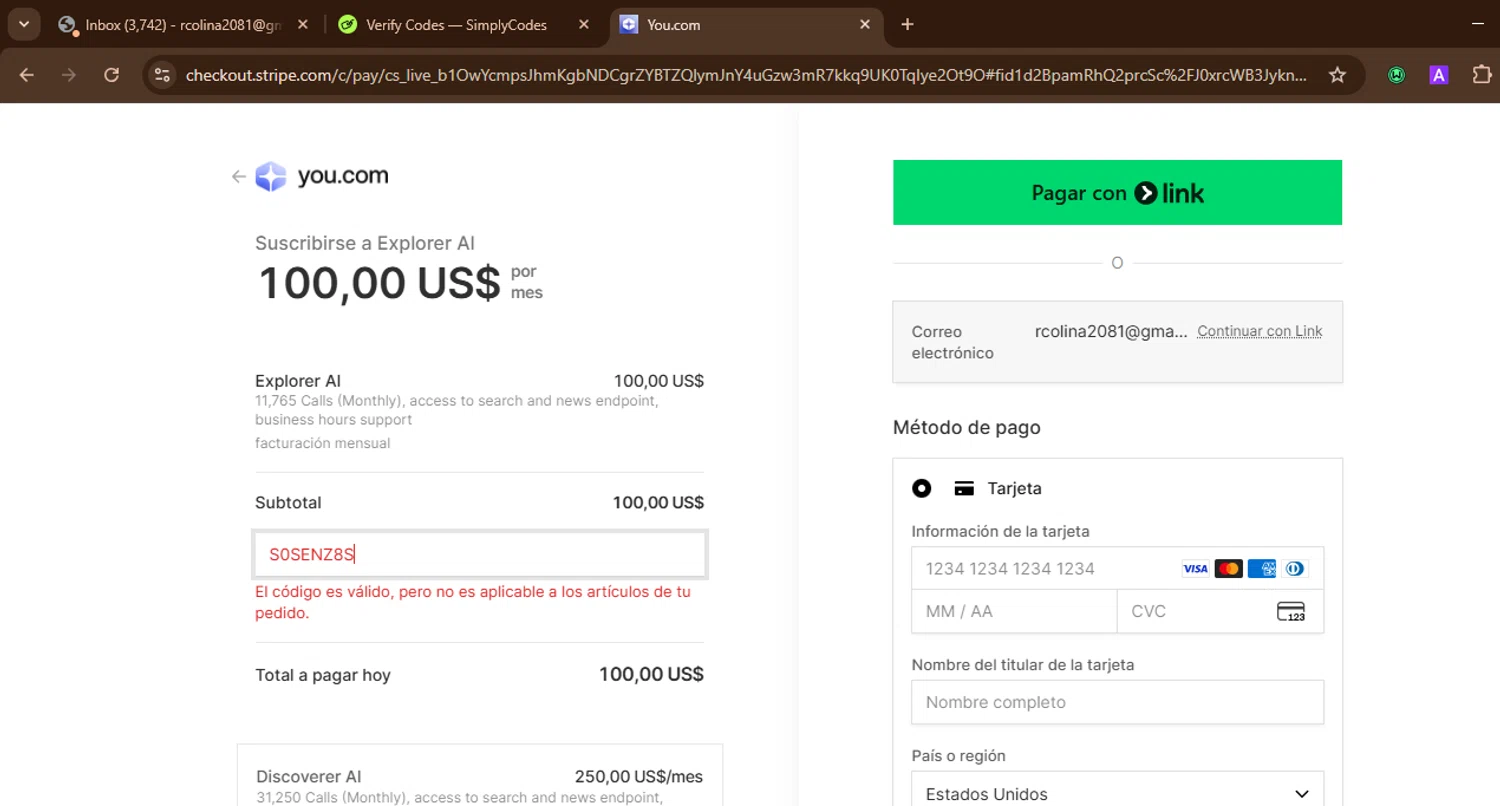View site information icon in address bar
This screenshot has width=1500, height=806.
(x=163, y=75)
